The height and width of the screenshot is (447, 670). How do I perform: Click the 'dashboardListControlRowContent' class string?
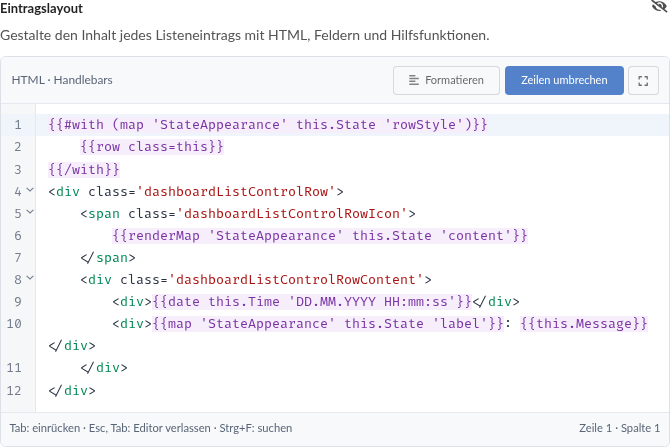pos(296,279)
